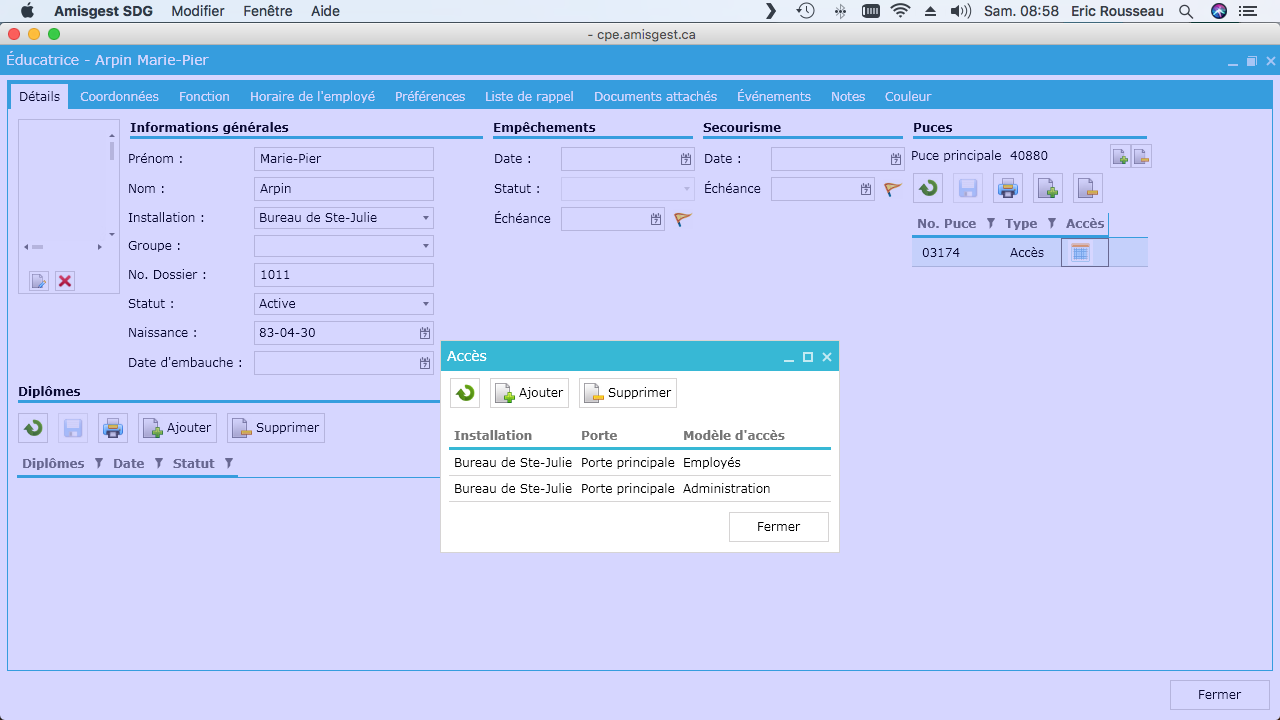Viewport: 1280px width, 720px height.
Task: Open the Naissance date picker
Action: point(425,333)
